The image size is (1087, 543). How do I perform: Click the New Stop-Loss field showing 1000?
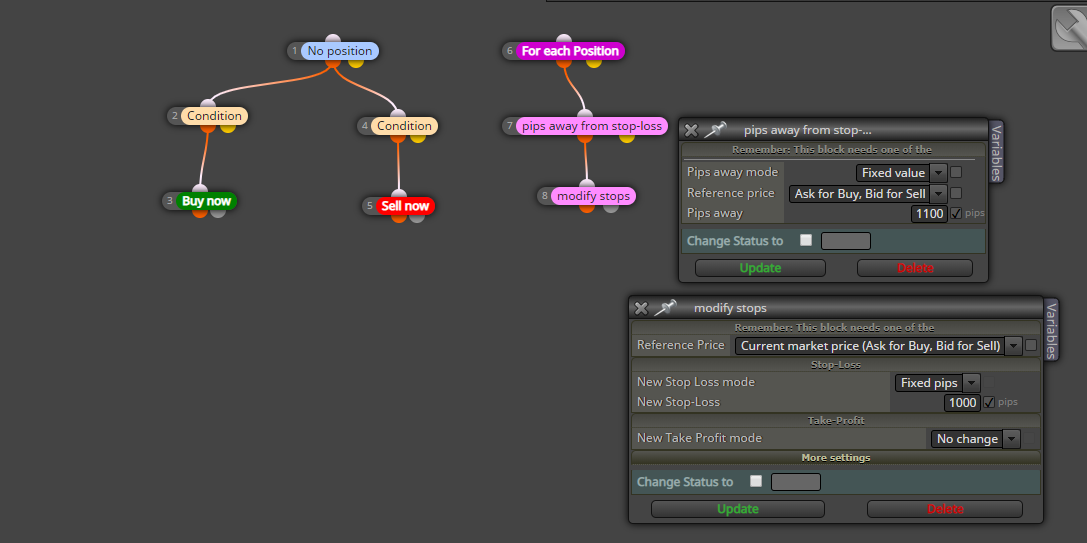tap(962, 403)
